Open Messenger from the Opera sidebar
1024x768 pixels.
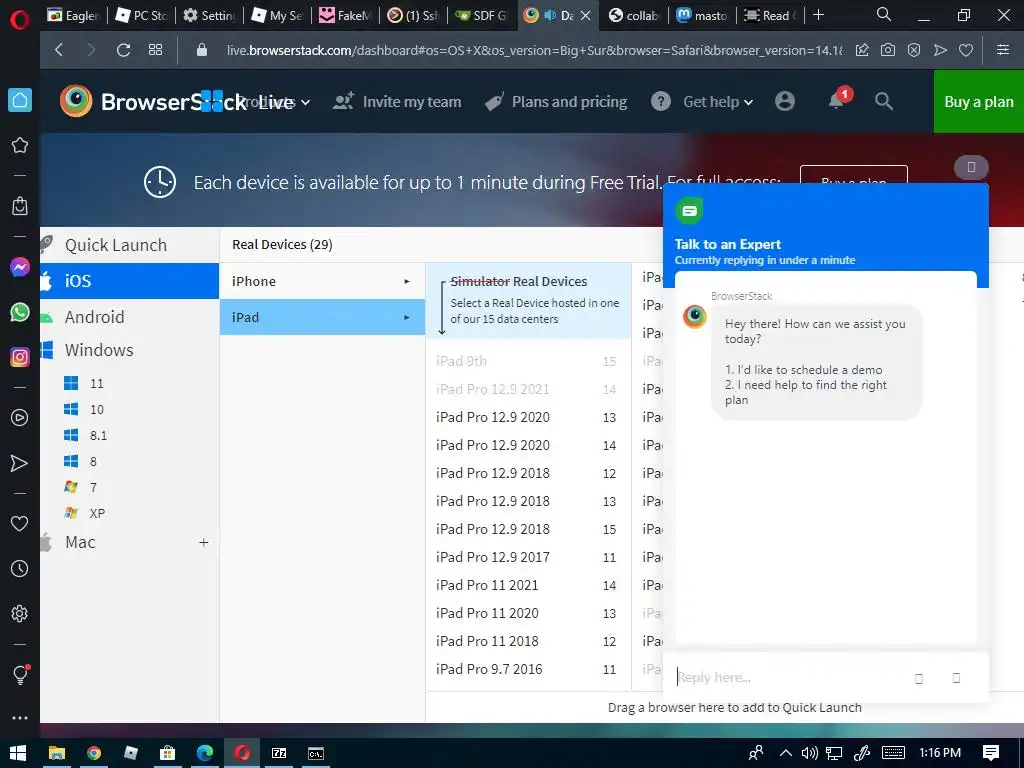point(20,267)
